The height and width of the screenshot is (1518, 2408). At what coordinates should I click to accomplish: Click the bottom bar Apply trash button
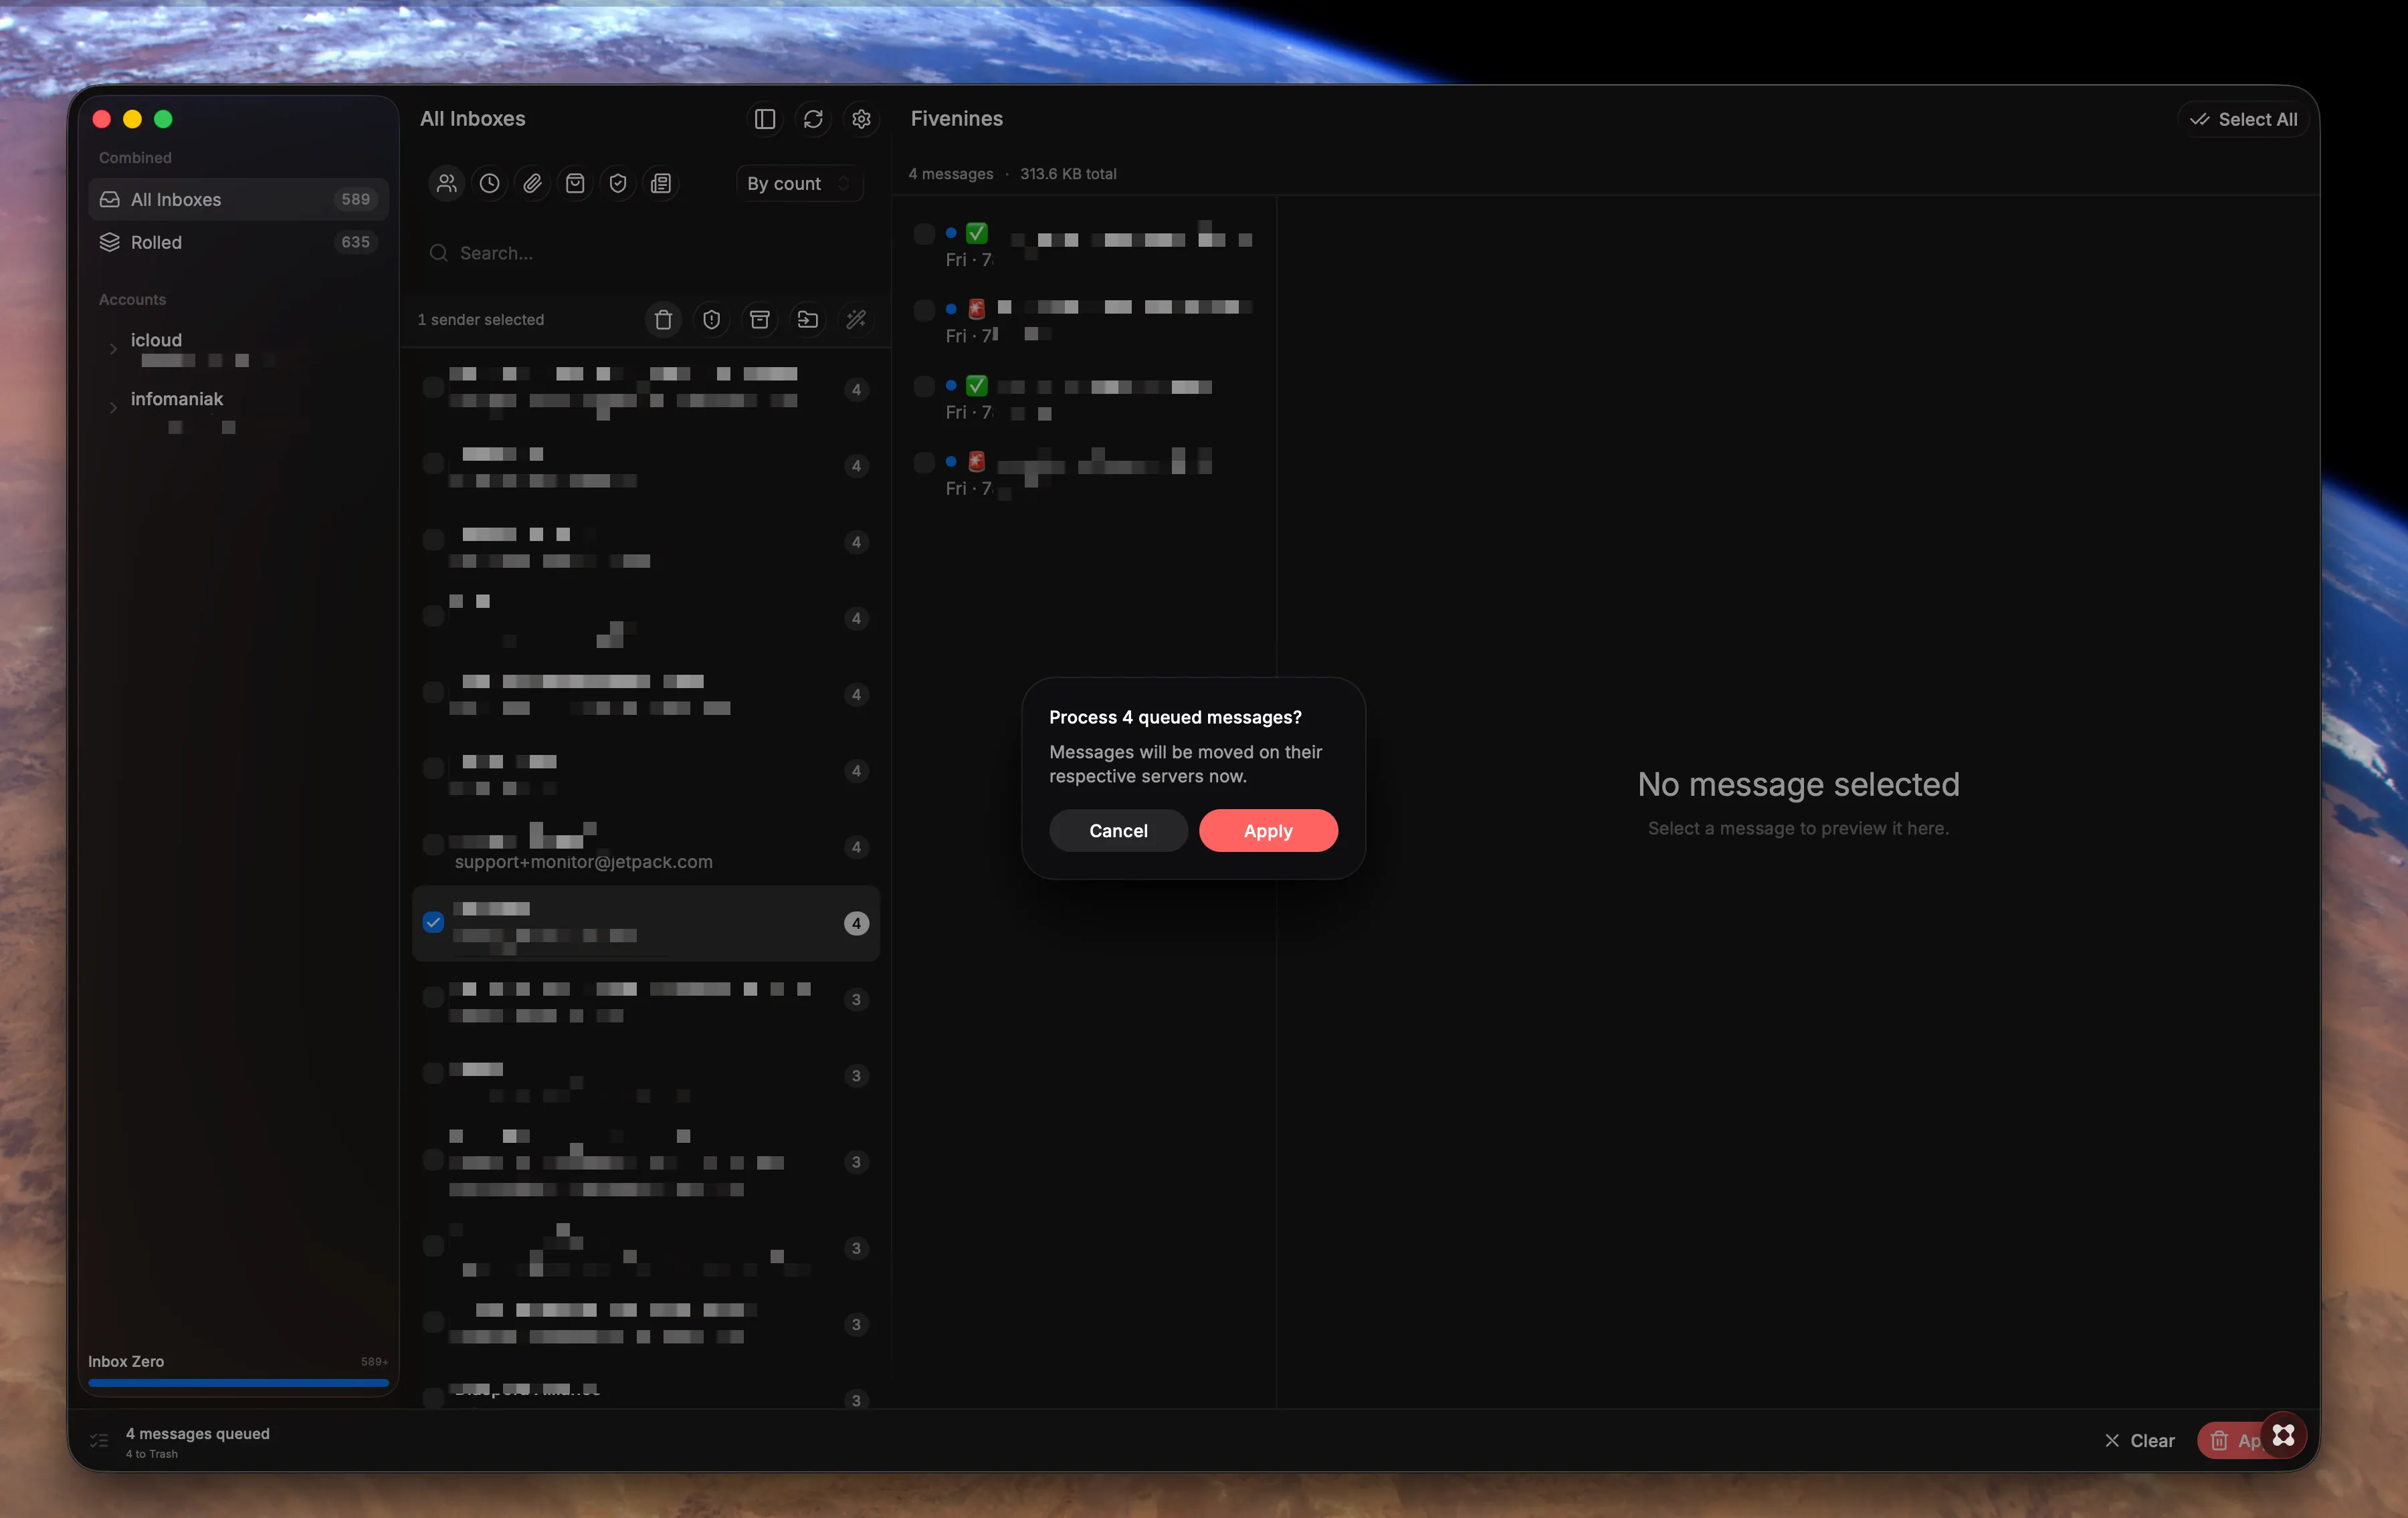(x=2231, y=1440)
